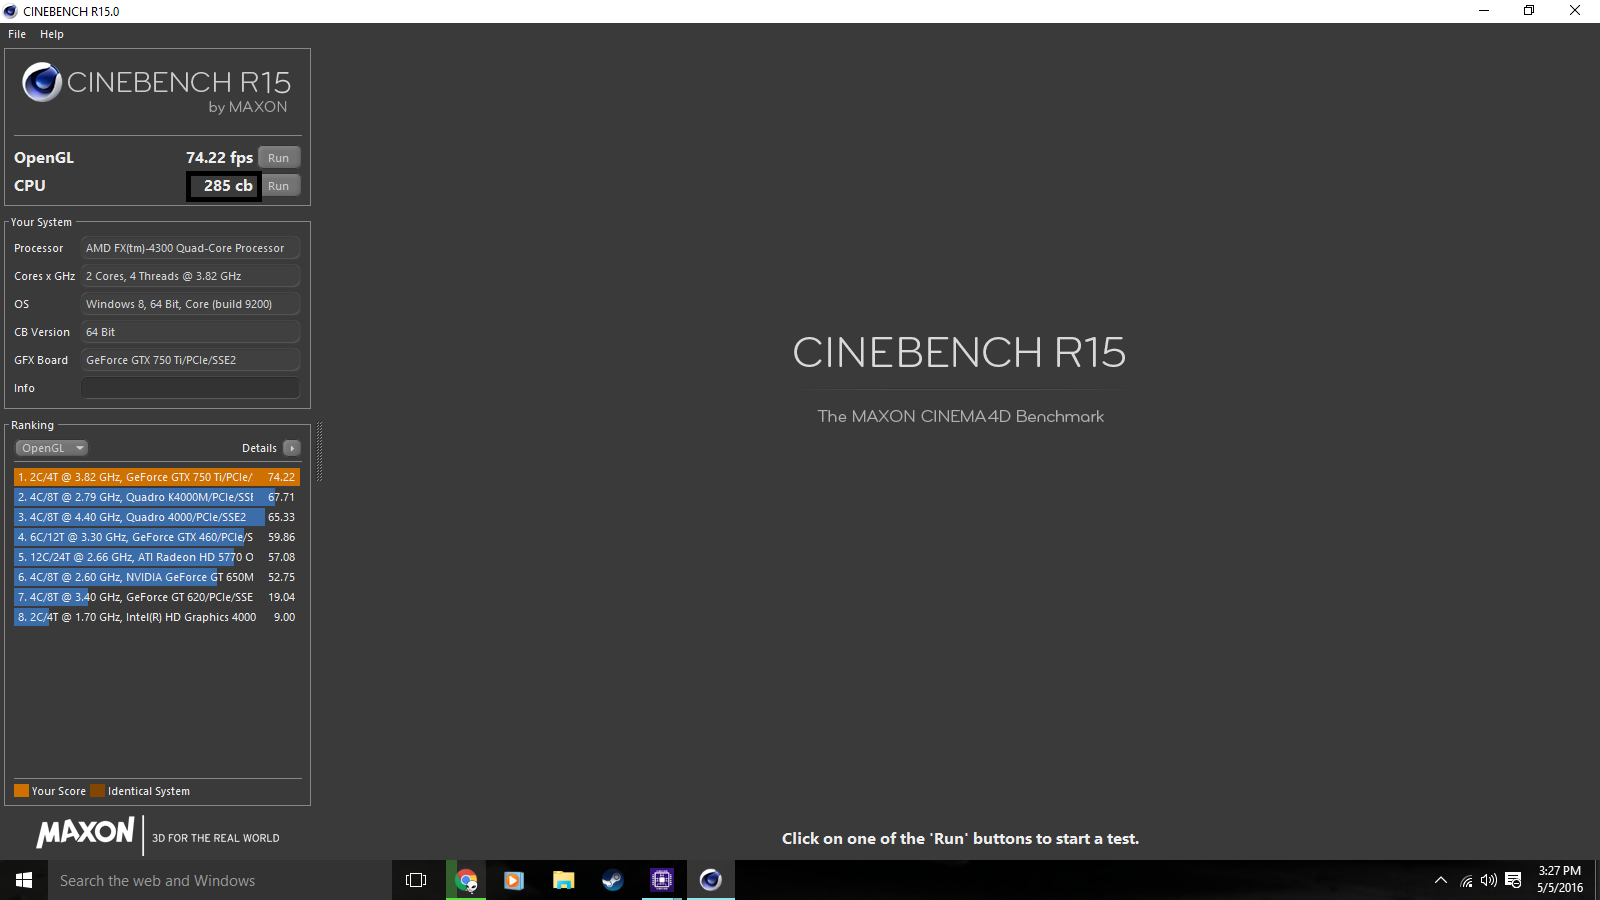Open the Action Center notifications icon
Screen dimensions: 1600x900
[1513, 880]
